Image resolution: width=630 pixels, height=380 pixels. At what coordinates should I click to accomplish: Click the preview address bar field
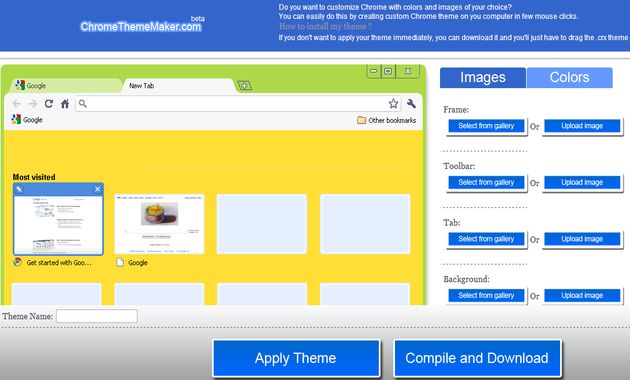tap(239, 104)
